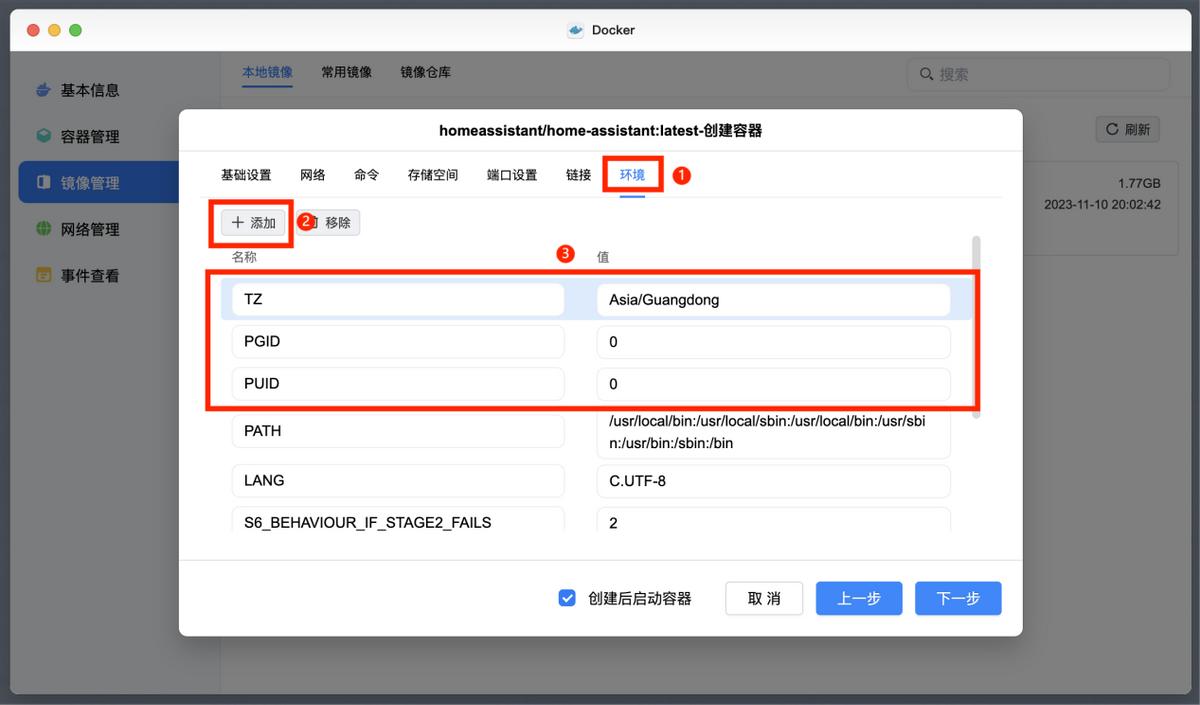Click the Docker whale title icon

point(575,30)
